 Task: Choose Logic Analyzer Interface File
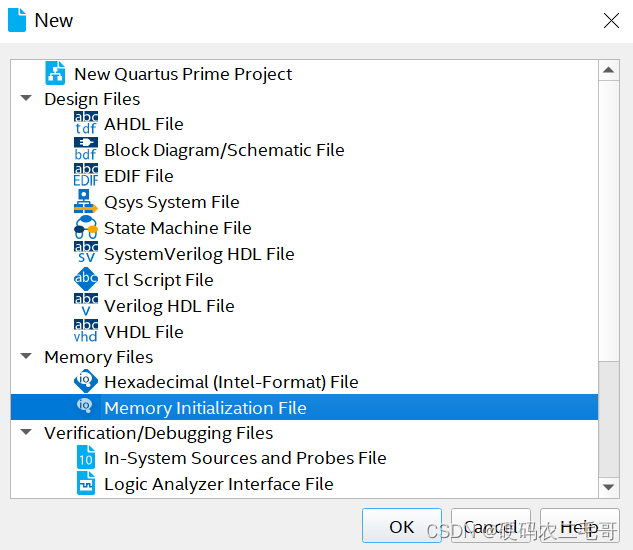[219, 484]
